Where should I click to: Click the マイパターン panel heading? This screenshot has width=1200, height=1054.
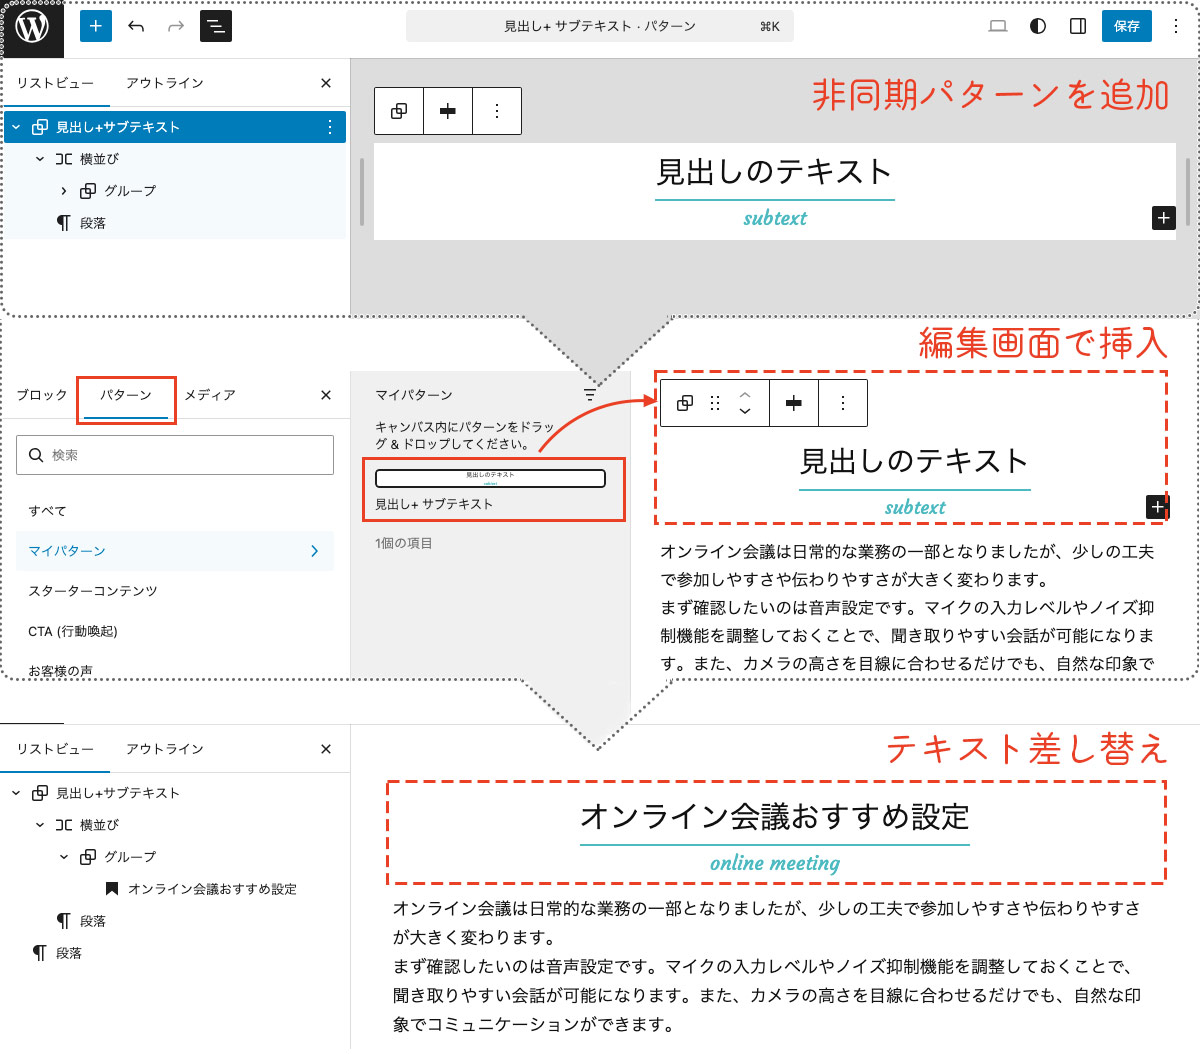pyautogui.click(x=414, y=395)
